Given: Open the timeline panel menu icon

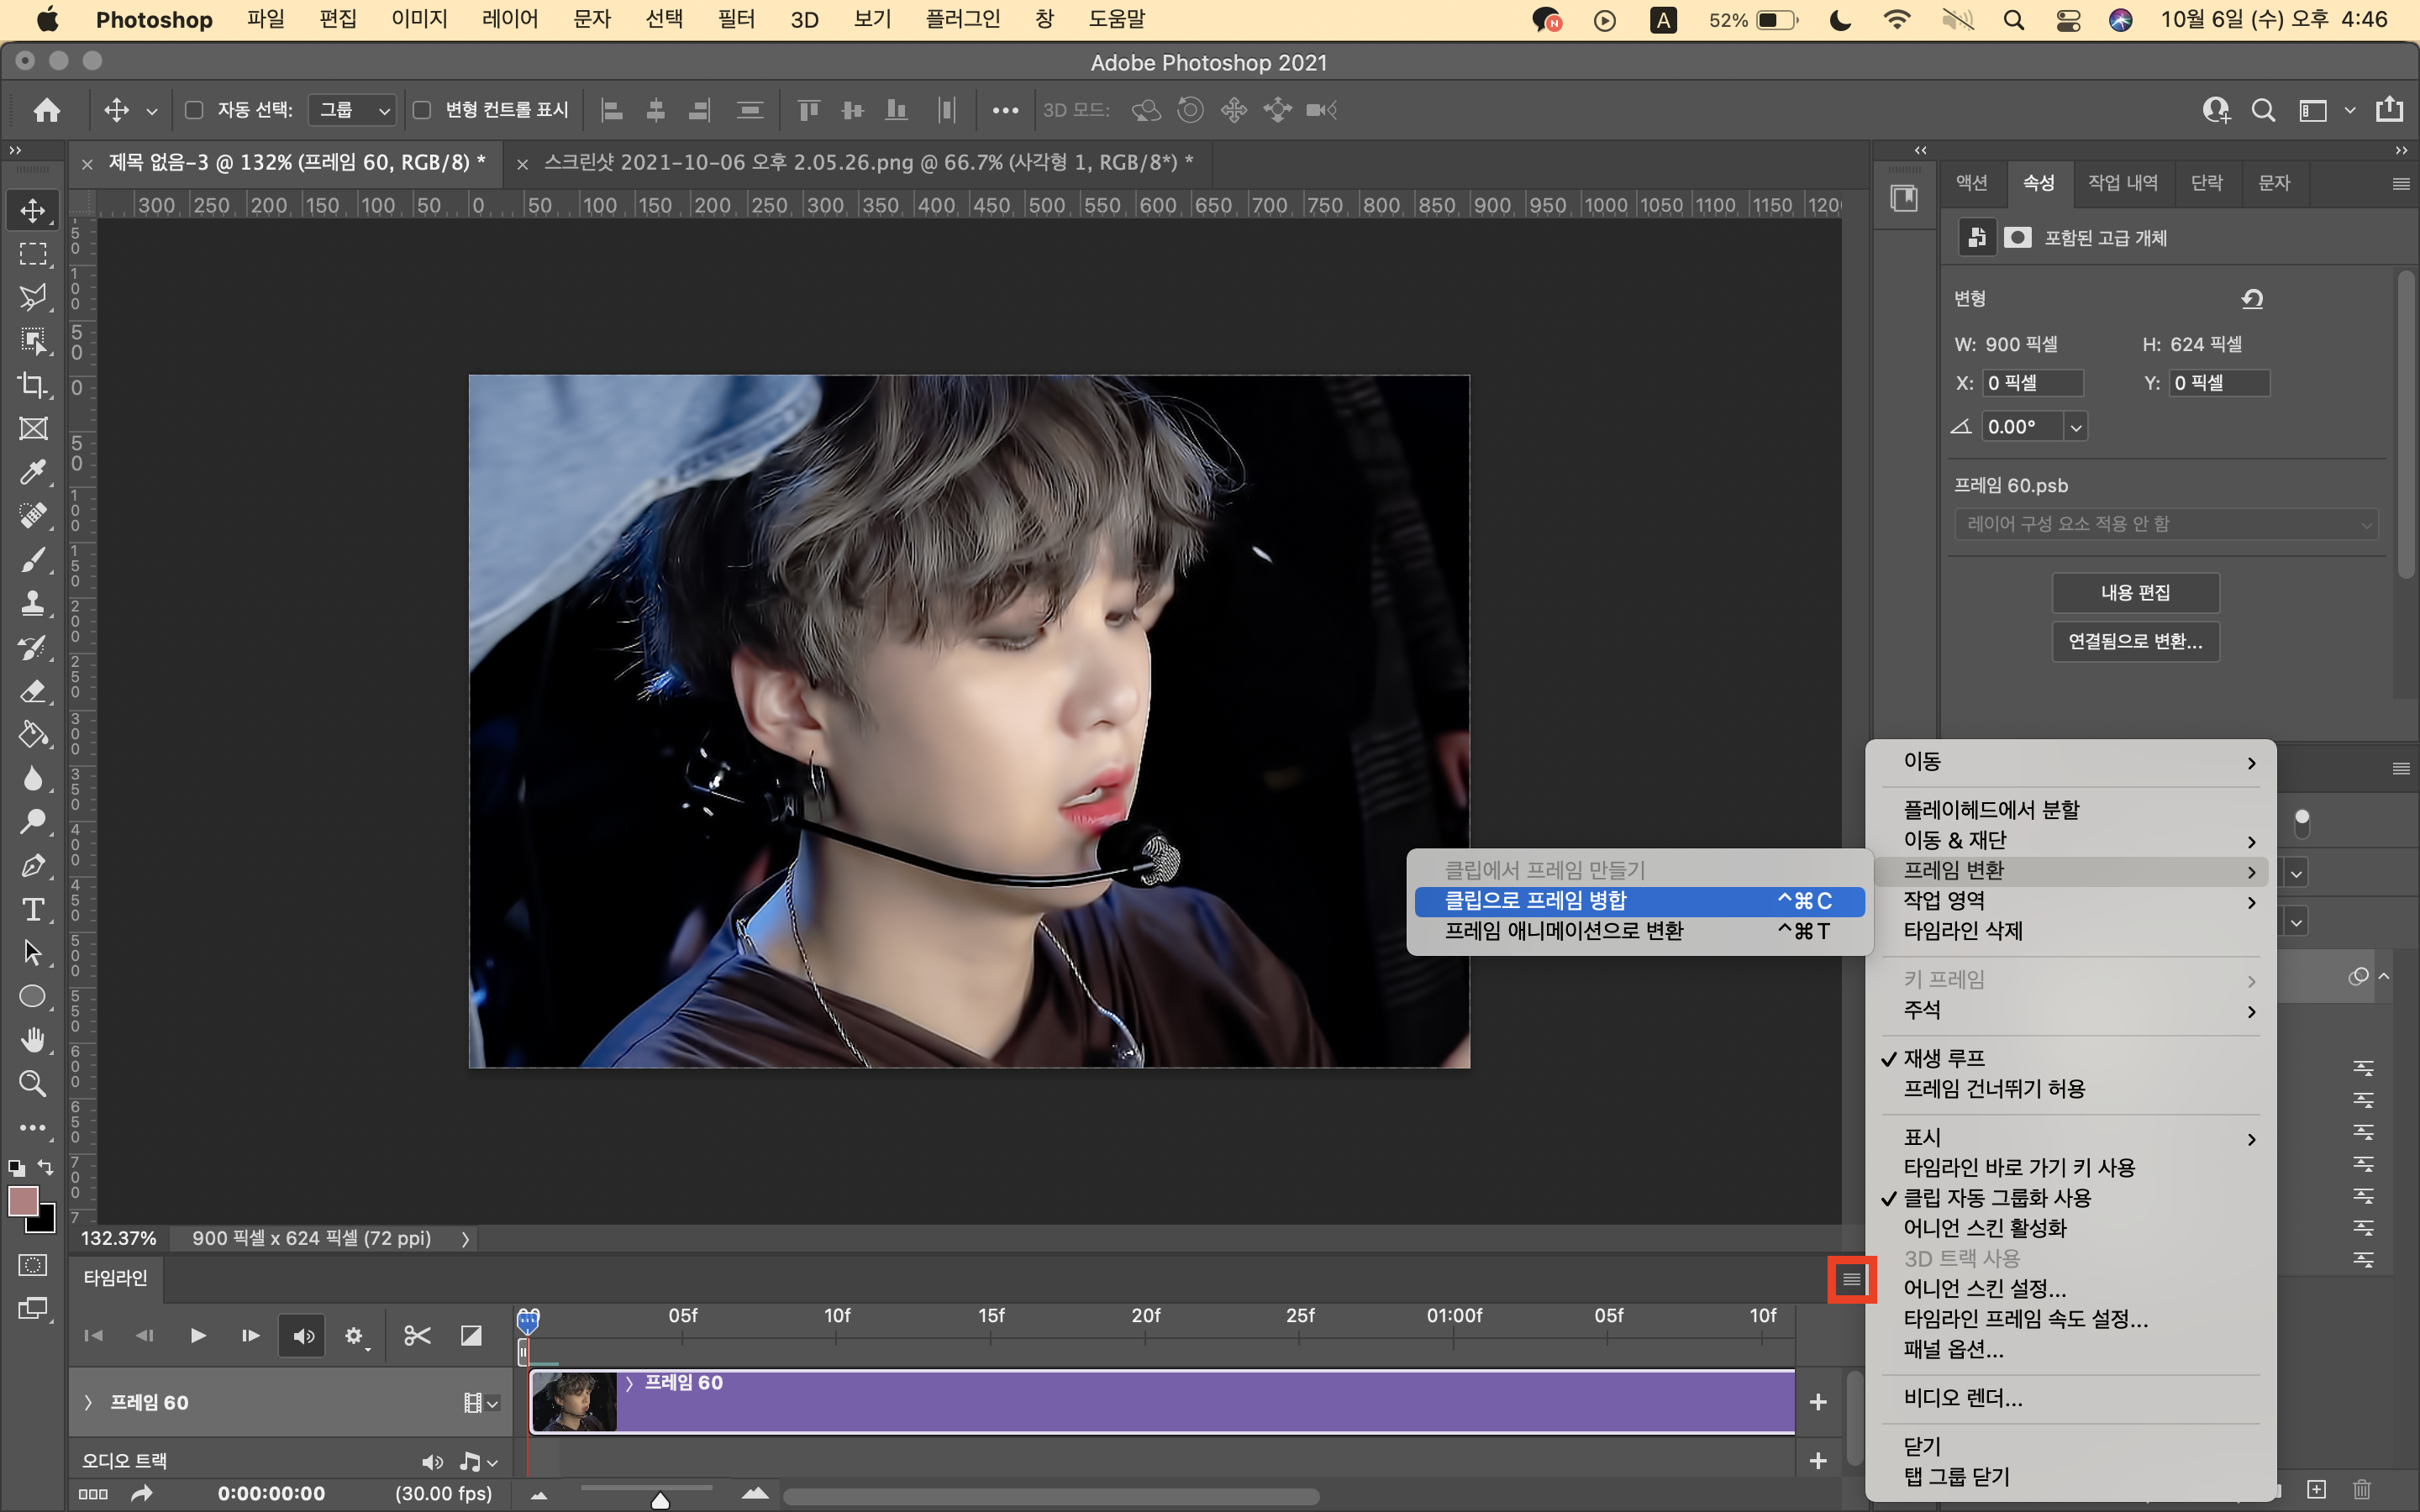Looking at the screenshot, I should click(x=1851, y=1279).
